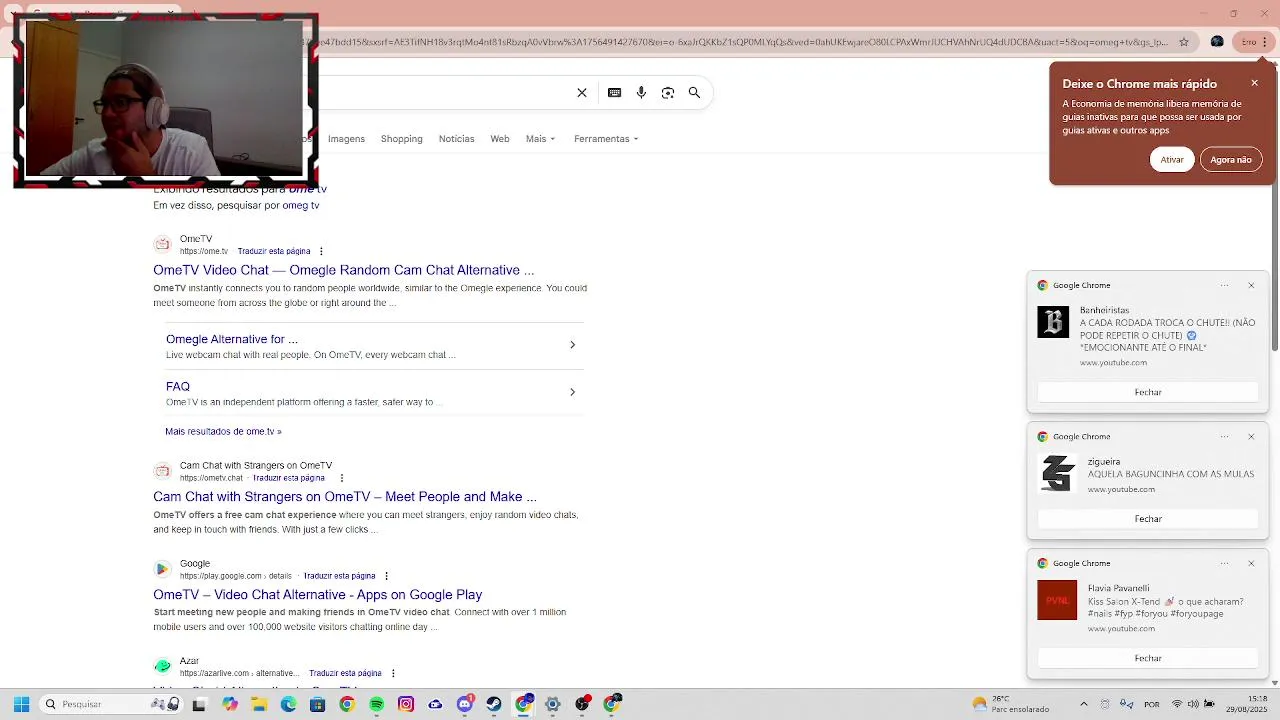Image resolution: width=1280 pixels, height=720 pixels.
Task: Open Settings gear on the taskbar
Action: coord(552,704)
